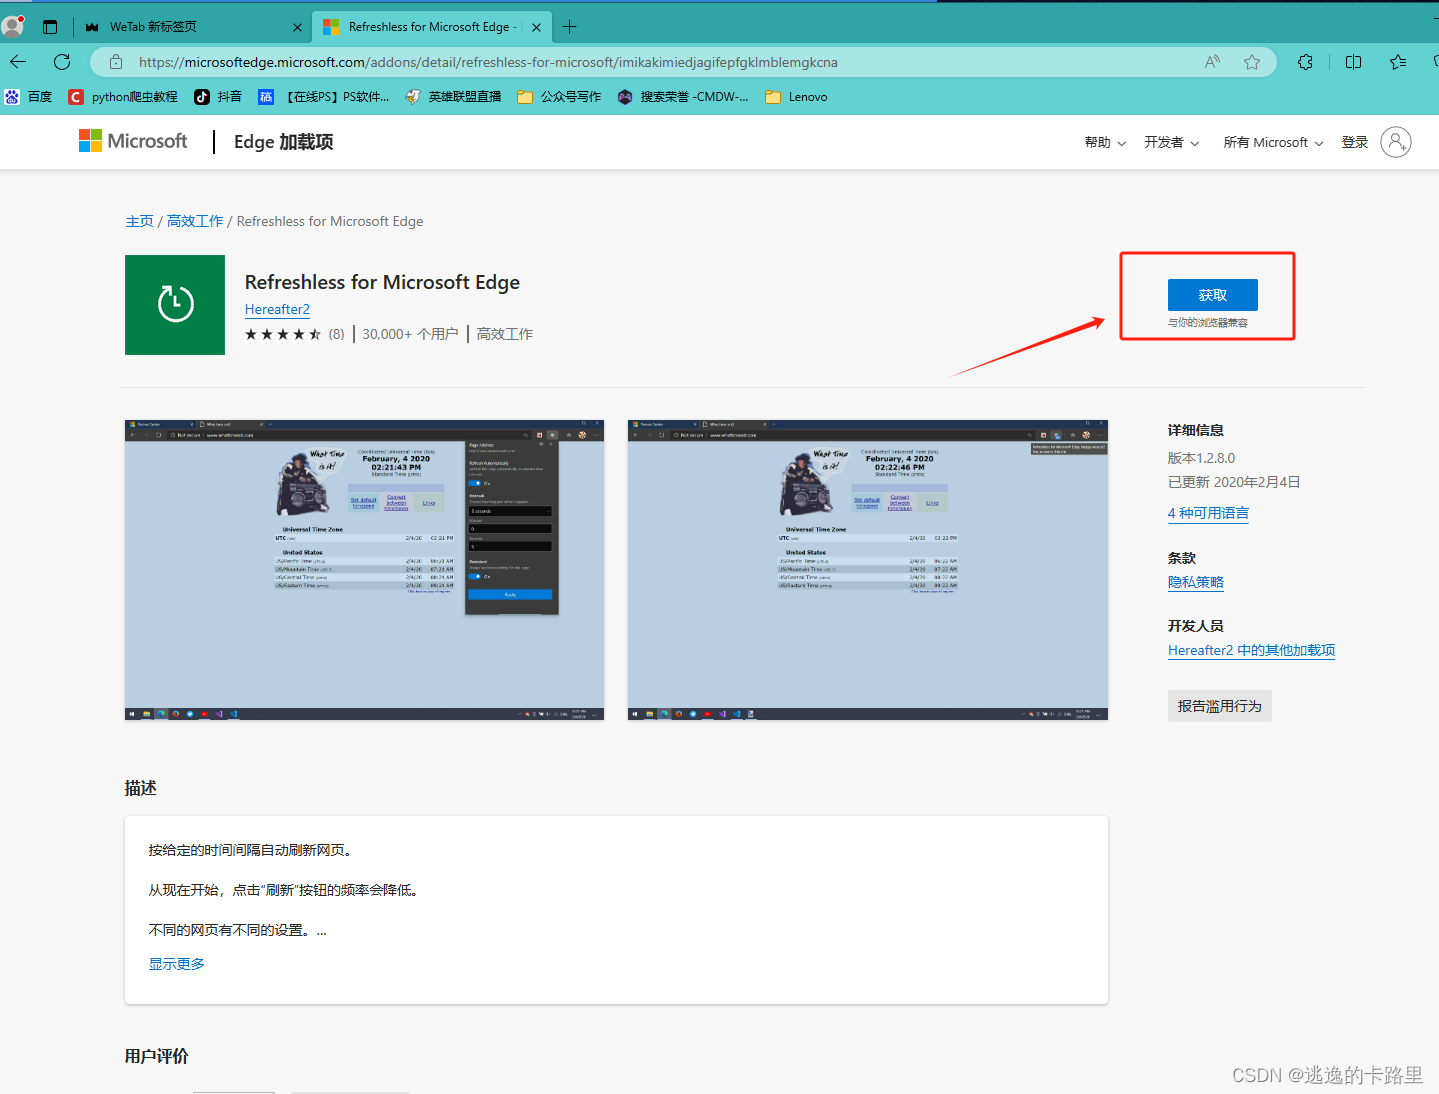Viewport: 1439px width, 1094px height.
Task: Activate the read aloud icon
Action: (1212, 62)
